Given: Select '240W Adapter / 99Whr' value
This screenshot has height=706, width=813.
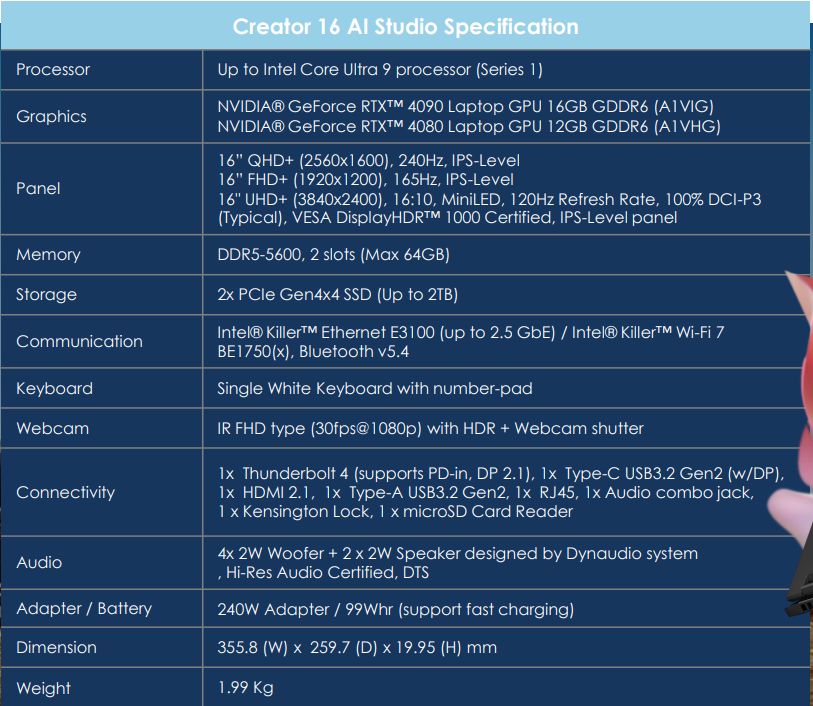Looking at the screenshot, I should click(396, 610).
